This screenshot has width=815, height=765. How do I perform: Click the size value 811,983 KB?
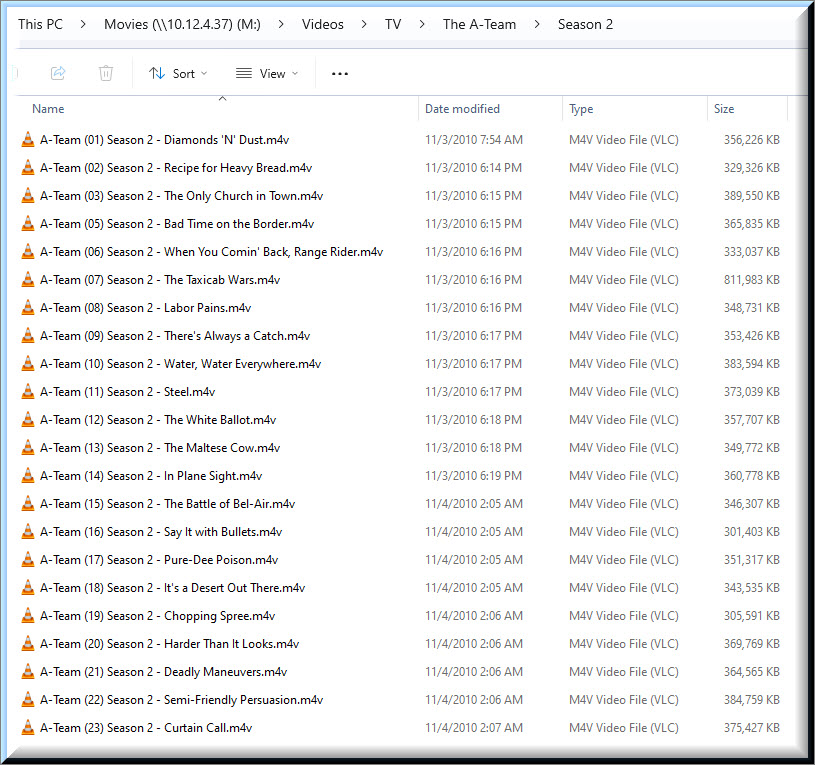752,280
